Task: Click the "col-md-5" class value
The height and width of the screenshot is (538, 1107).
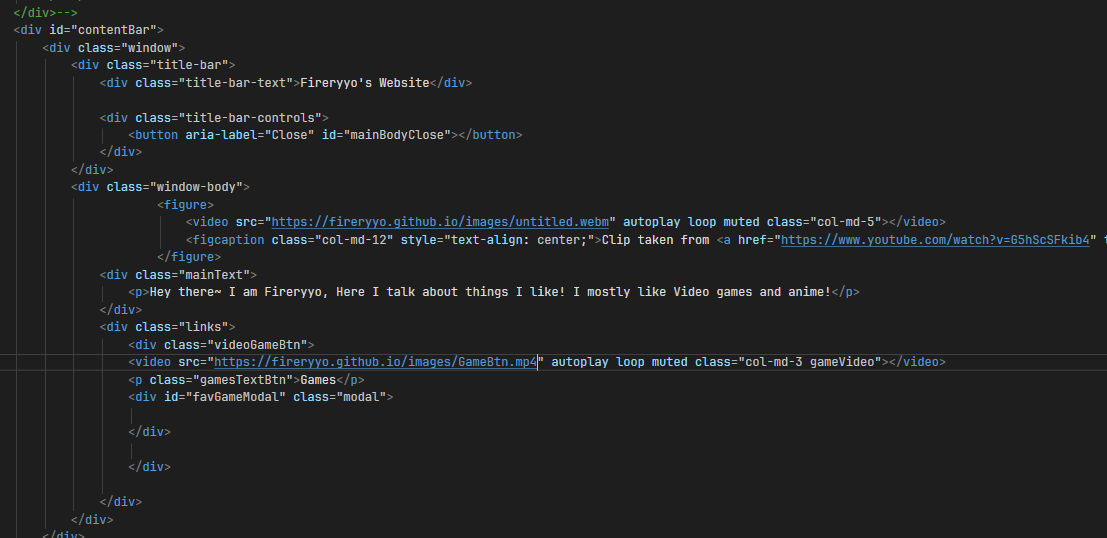Action: (x=842, y=222)
